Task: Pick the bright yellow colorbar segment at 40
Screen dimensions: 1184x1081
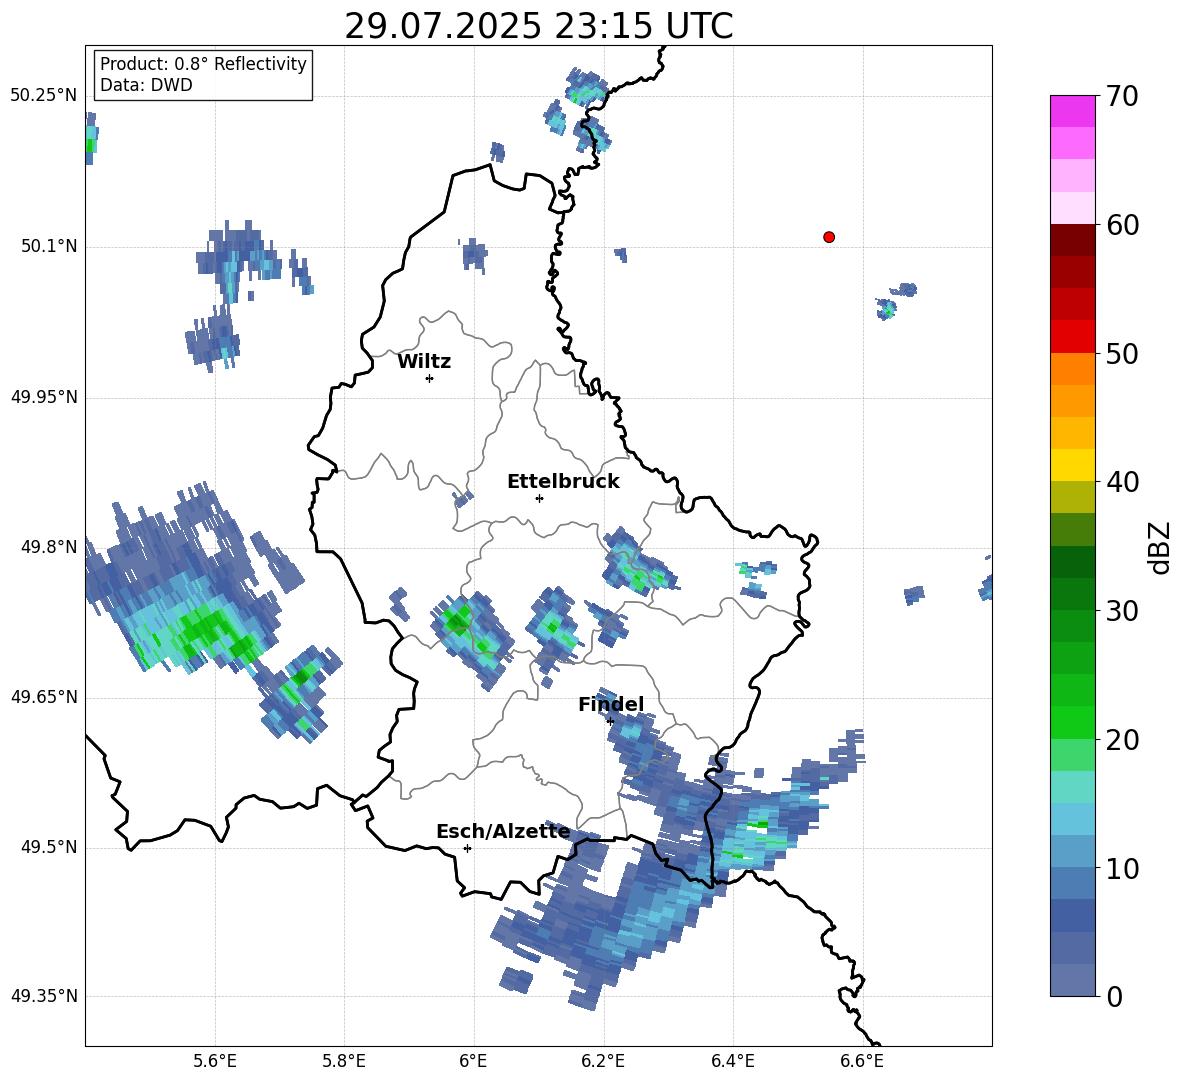Action: tap(1072, 465)
